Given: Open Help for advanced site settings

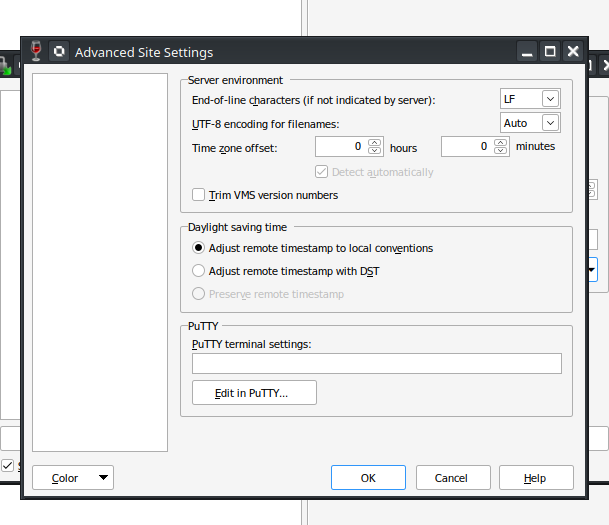Looking at the screenshot, I should (x=536, y=478).
